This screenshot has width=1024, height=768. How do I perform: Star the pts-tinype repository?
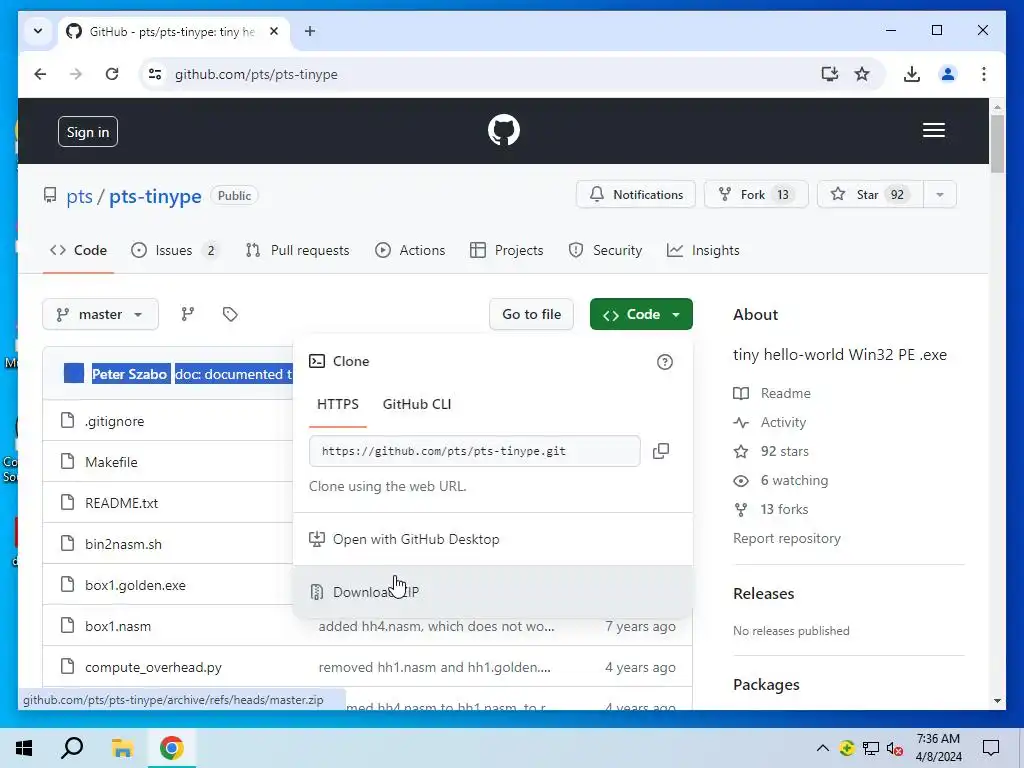point(870,195)
